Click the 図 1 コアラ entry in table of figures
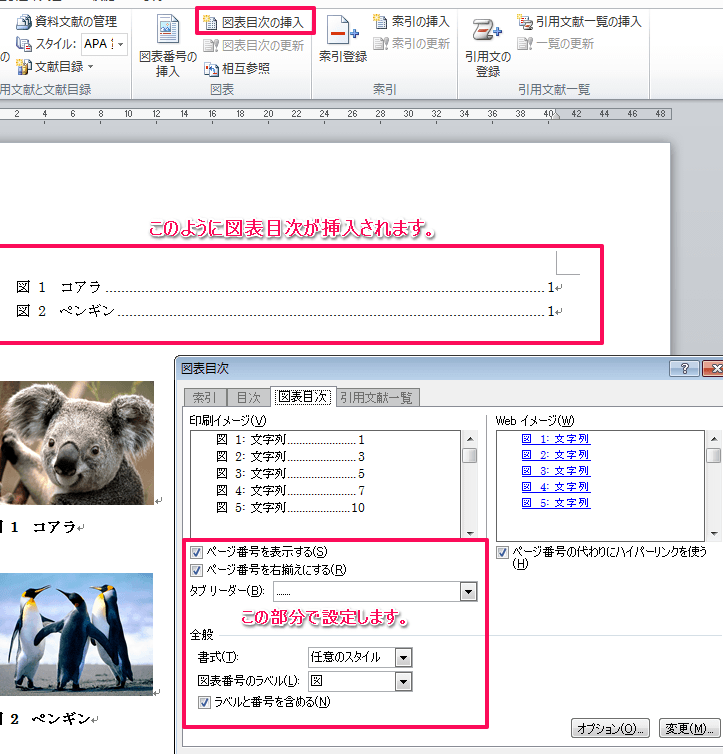Image resolution: width=723 pixels, height=754 pixels. (x=288, y=288)
